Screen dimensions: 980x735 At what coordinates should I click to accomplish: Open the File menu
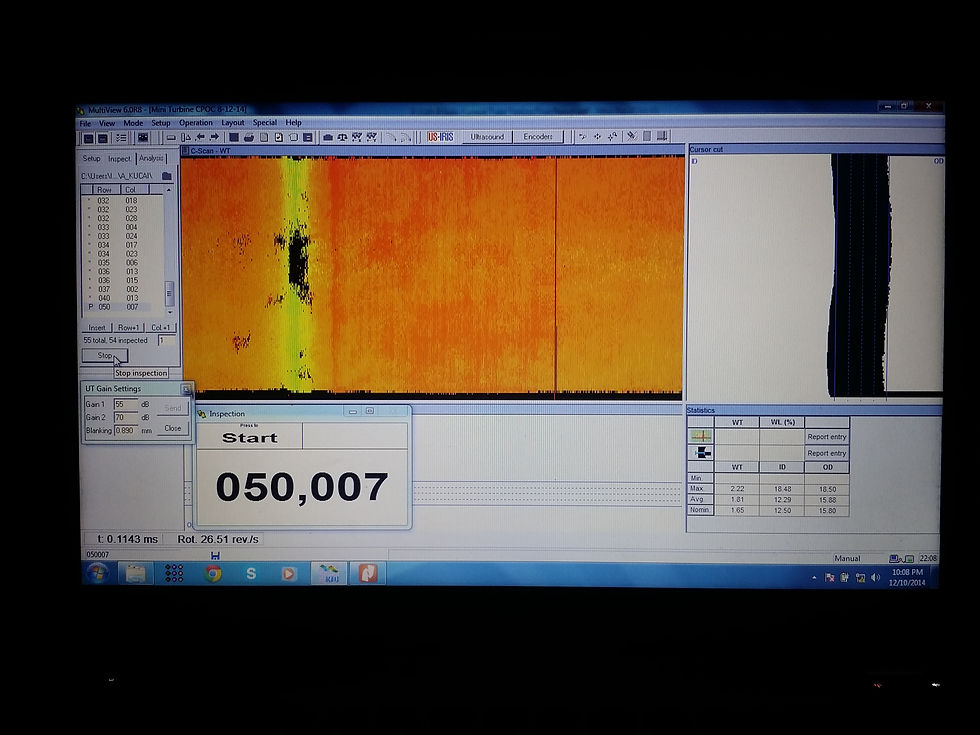coord(86,123)
